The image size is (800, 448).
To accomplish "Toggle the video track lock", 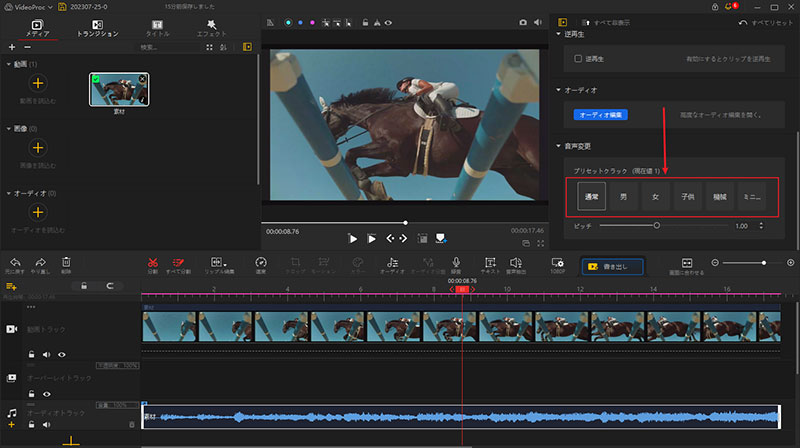I will 32,354.
